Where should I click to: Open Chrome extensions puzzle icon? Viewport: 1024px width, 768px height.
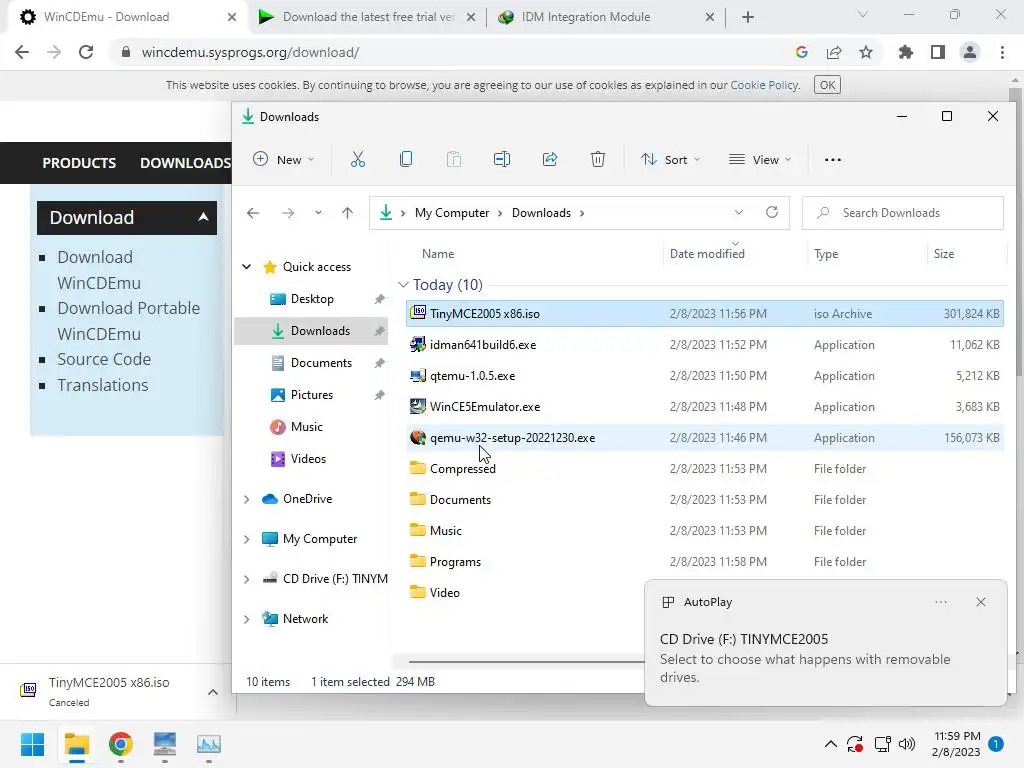pyautogui.click(x=906, y=52)
